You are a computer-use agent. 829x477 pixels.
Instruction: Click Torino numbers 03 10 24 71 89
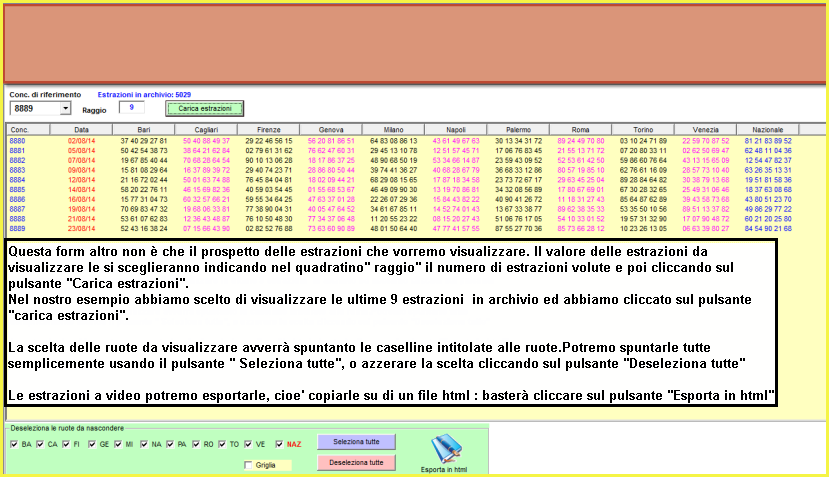[643, 141]
